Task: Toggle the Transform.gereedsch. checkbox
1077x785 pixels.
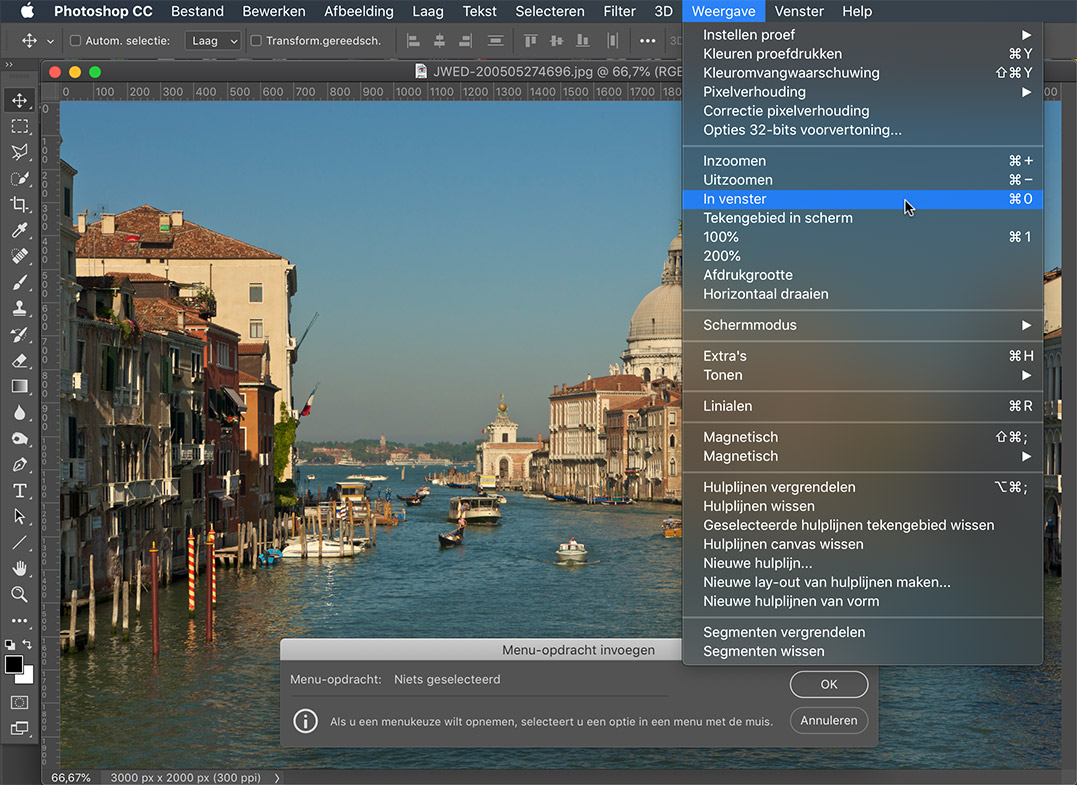Action: [x=256, y=41]
